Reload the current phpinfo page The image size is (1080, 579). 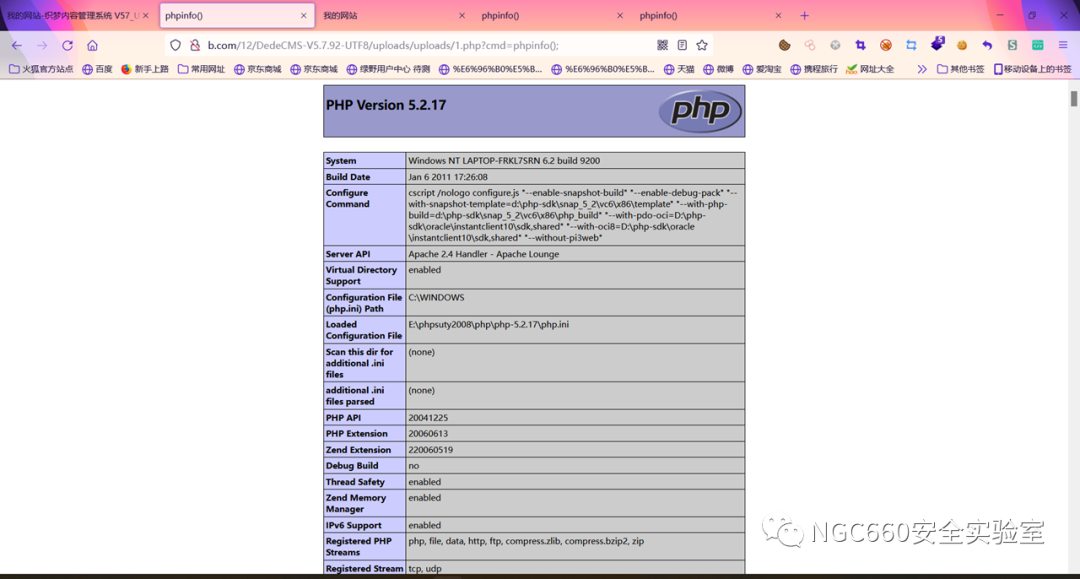pyautogui.click(x=68, y=45)
